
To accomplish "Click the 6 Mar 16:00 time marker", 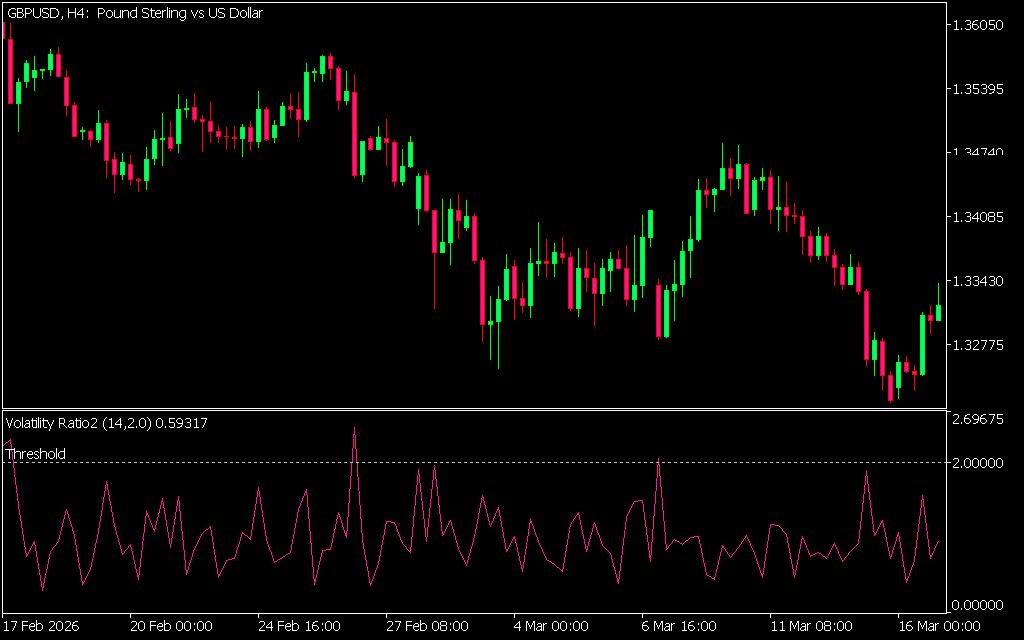I will 678,626.
